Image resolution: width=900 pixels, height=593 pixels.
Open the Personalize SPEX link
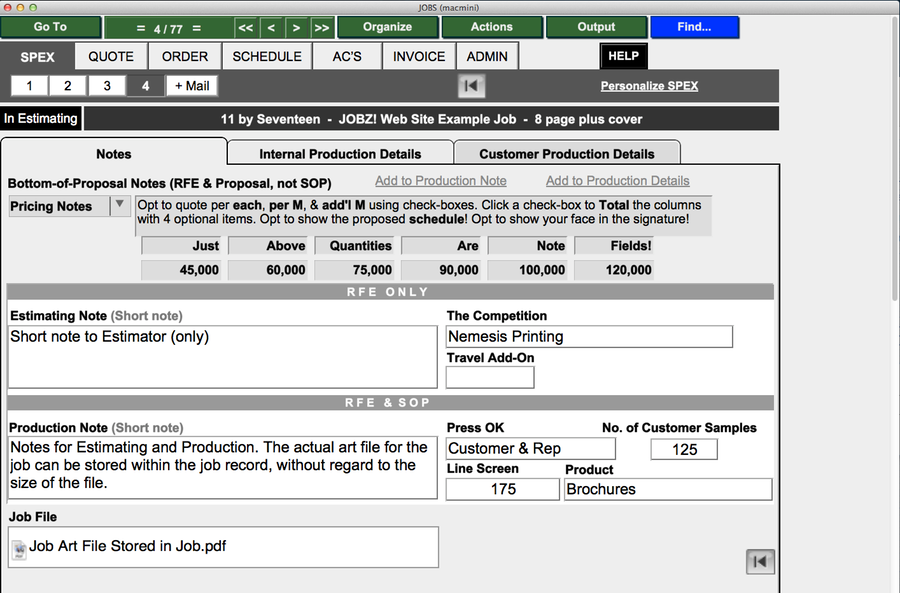[x=649, y=86]
